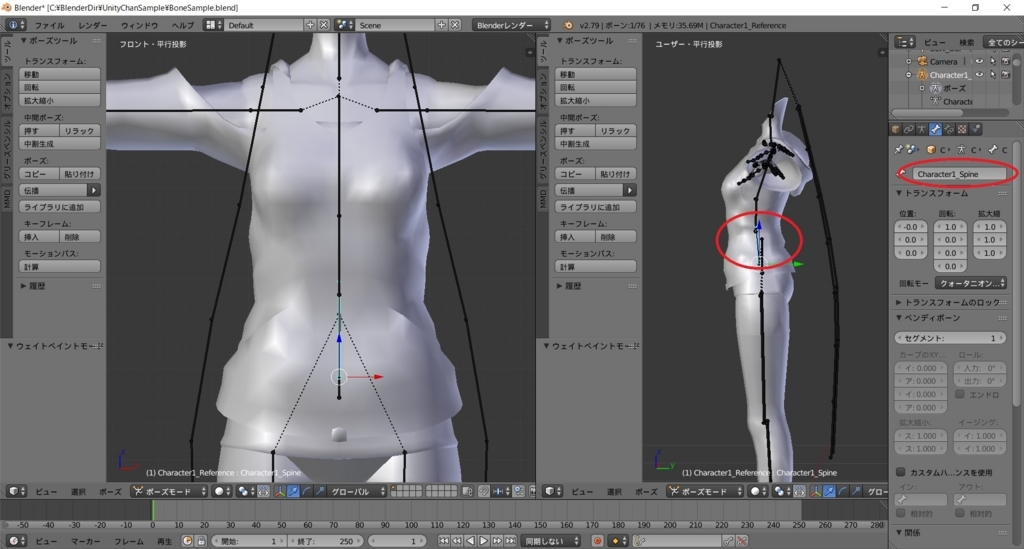Screen dimensions: 1024x549
Task: Open ポーズ menu in left viewport header
Action: click(110, 492)
